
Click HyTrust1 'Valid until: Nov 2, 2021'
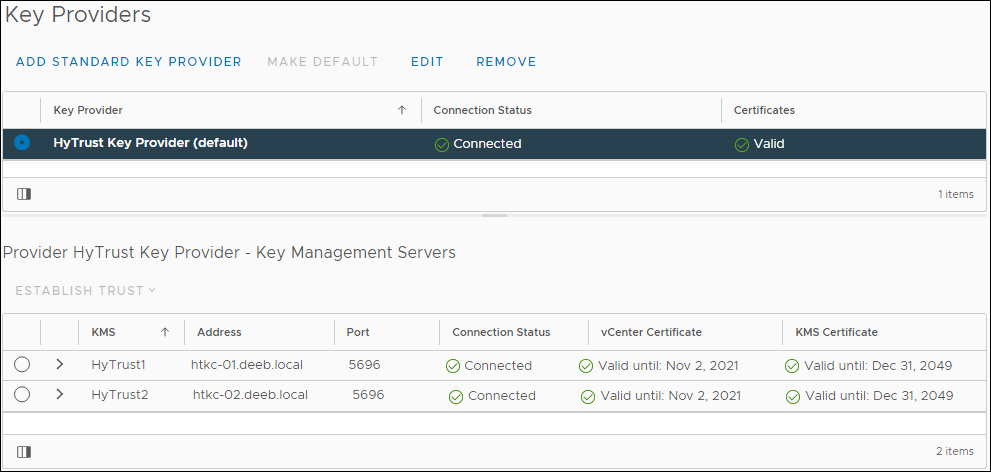(668, 365)
